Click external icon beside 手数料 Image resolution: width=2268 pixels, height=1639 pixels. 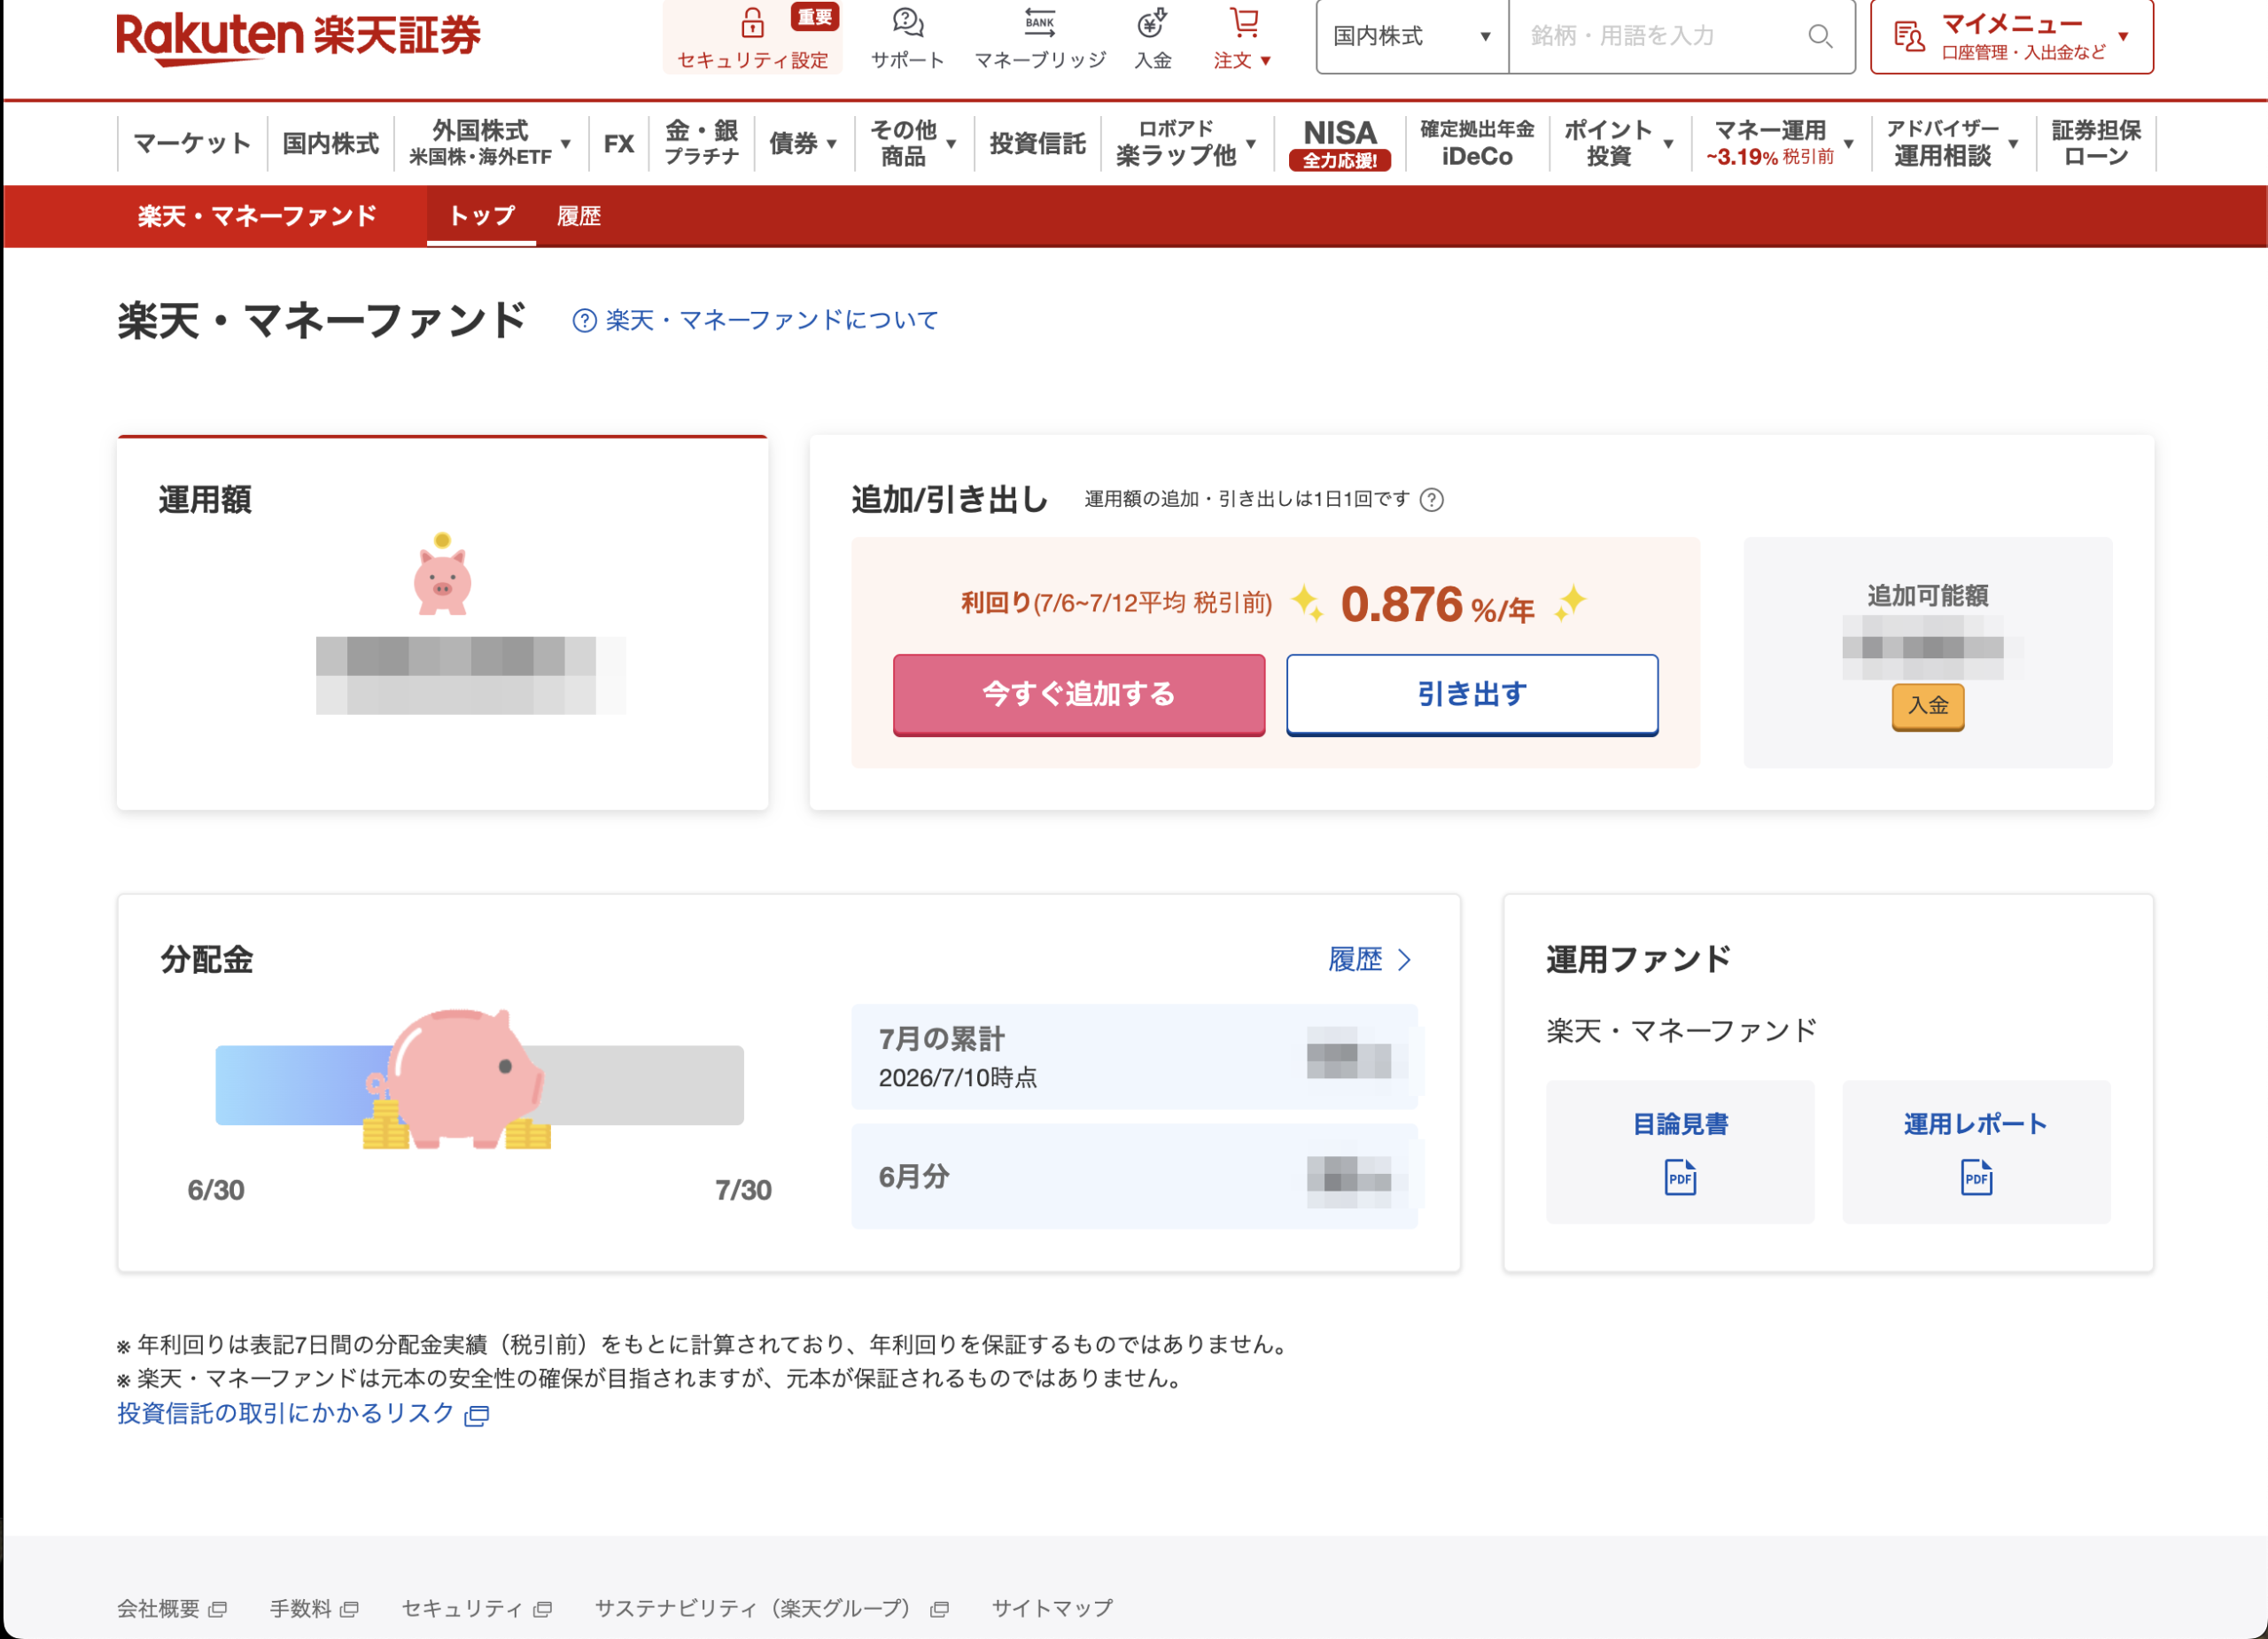(349, 1609)
